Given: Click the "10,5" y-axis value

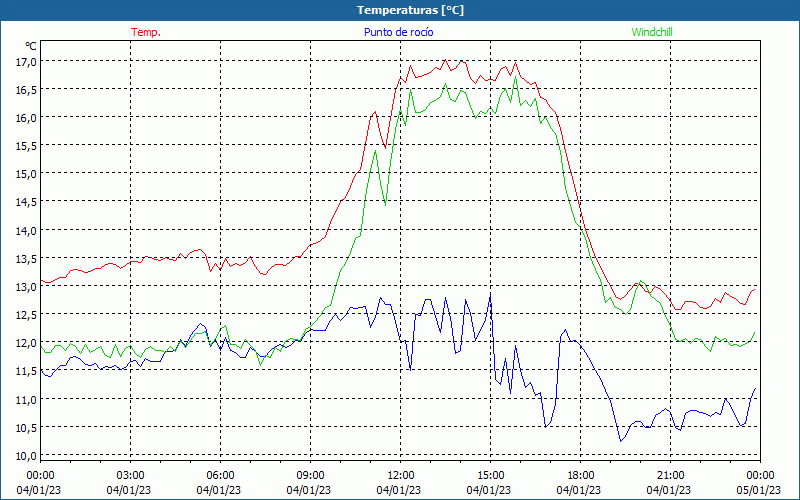Looking at the screenshot, I should tap(27, 428).
